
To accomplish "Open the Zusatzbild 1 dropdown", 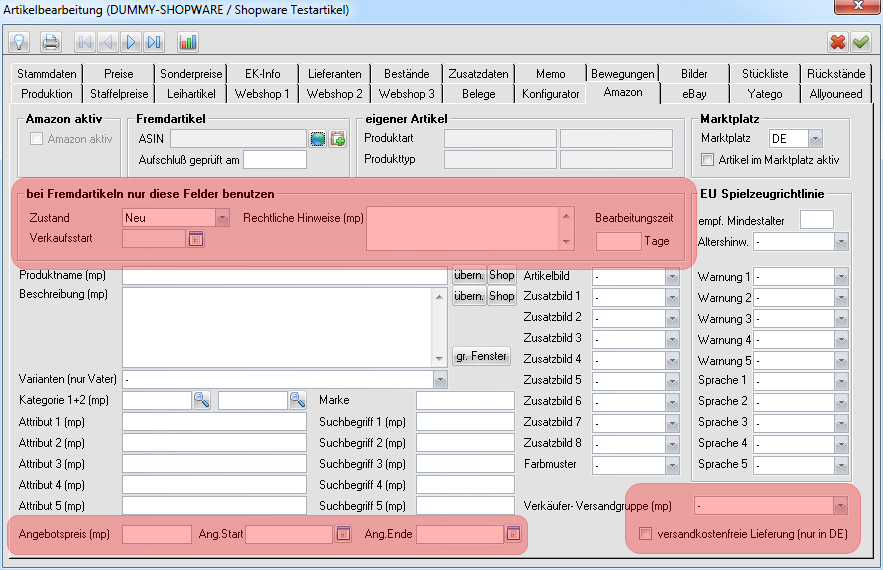I will coord(672,297).
